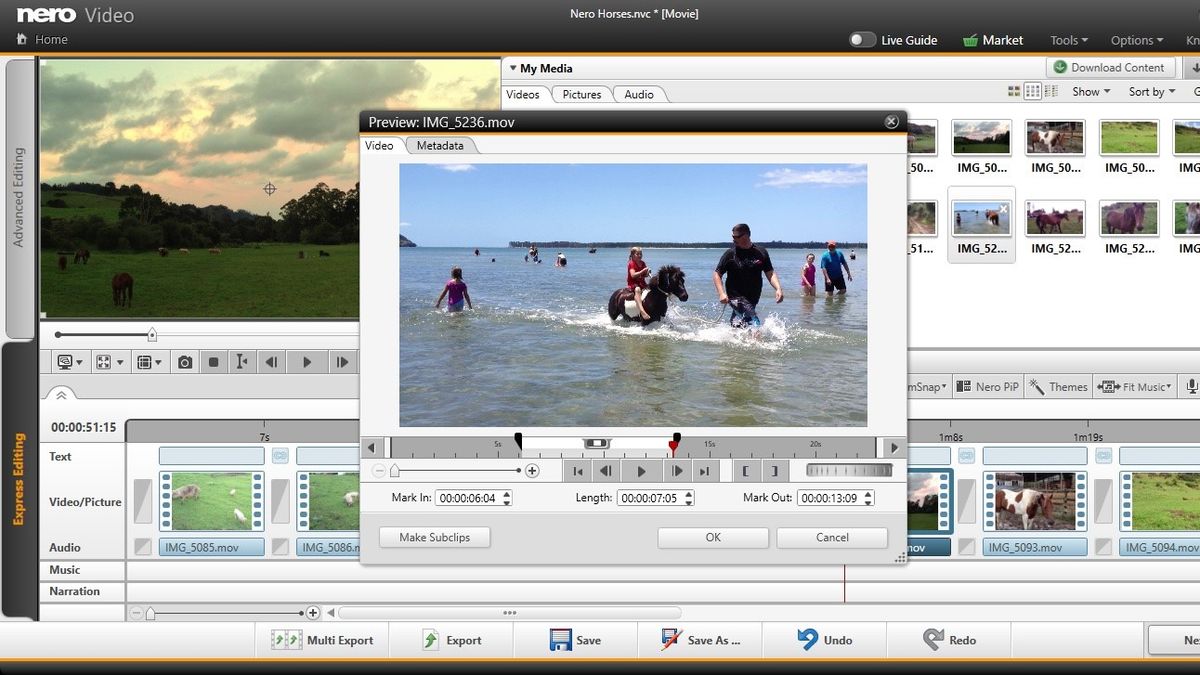Viewport: 1200px width, 675px height.
Task: Toggle the link icon between text clips
Action: pyautogui.click(x=280, y=456)
